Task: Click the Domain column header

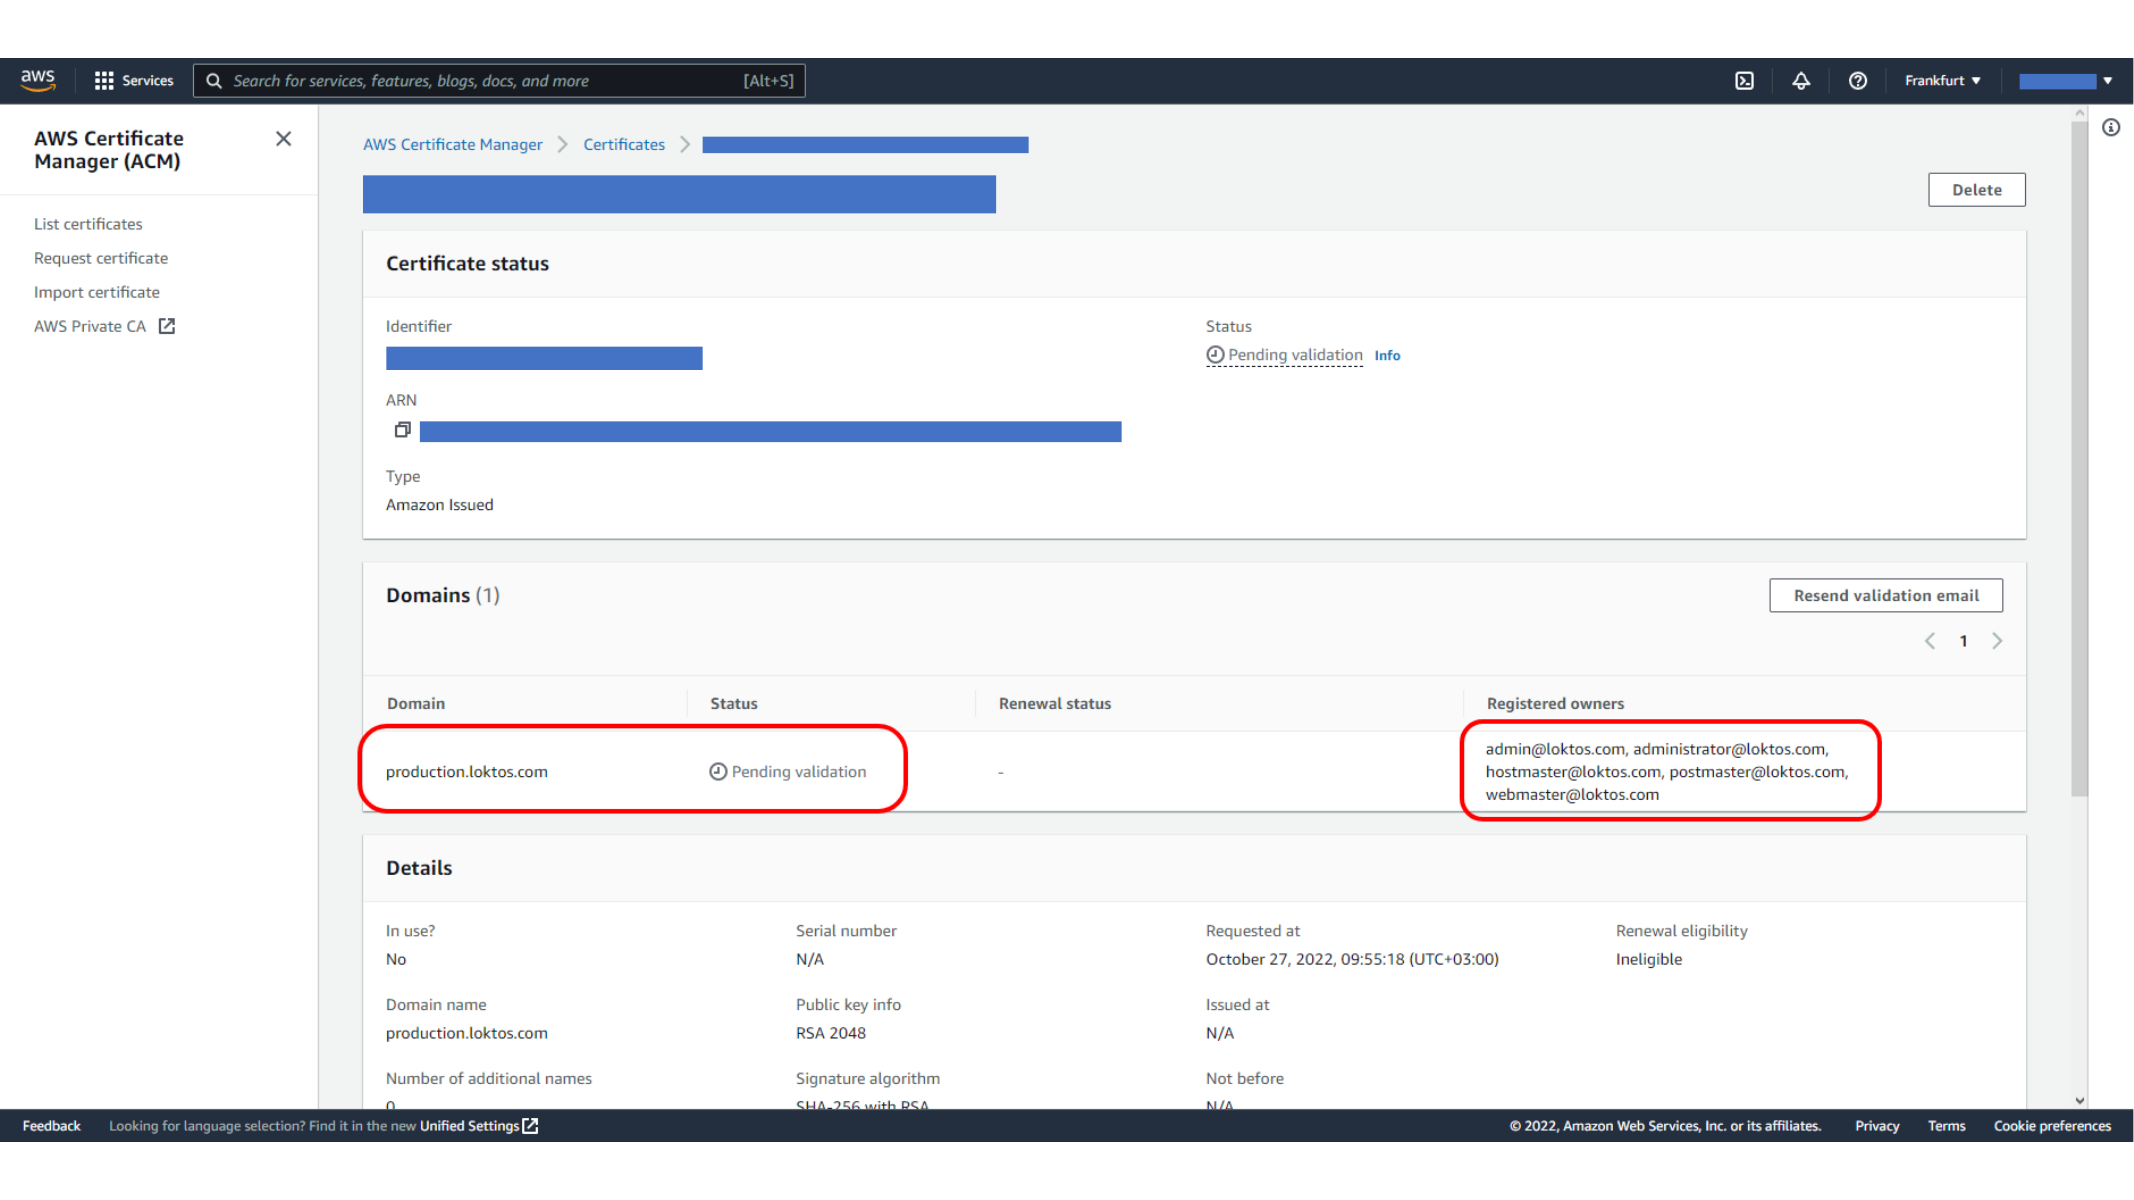Action: pyautogui.click(x=416, y=704)
